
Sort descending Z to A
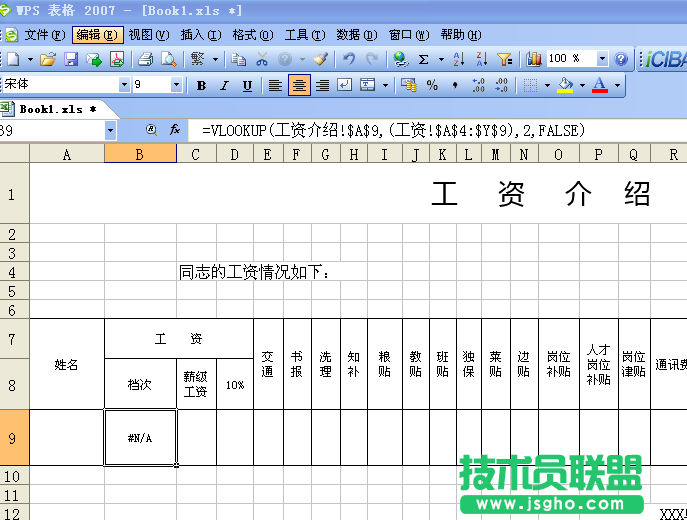(482, 59)
